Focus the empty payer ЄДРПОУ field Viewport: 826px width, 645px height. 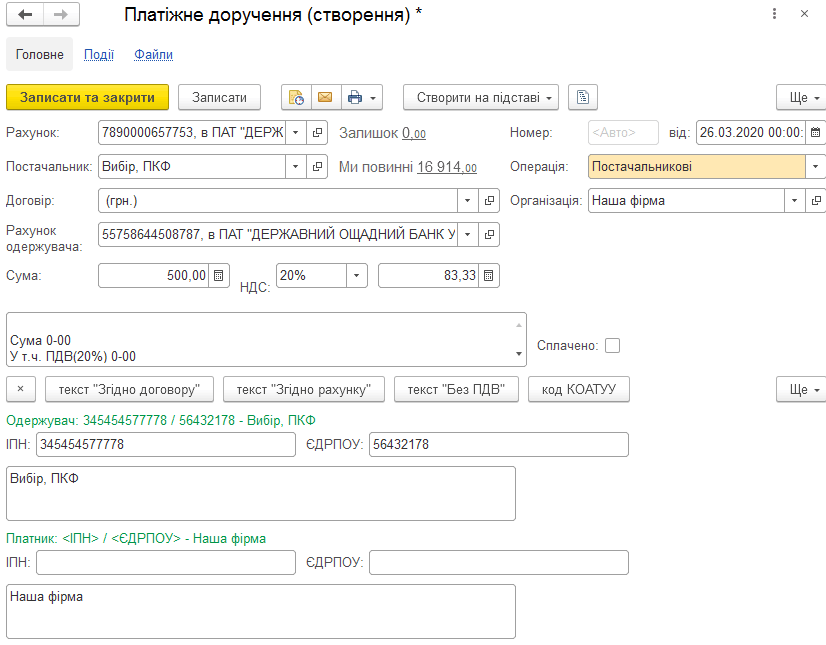point(499,562)
